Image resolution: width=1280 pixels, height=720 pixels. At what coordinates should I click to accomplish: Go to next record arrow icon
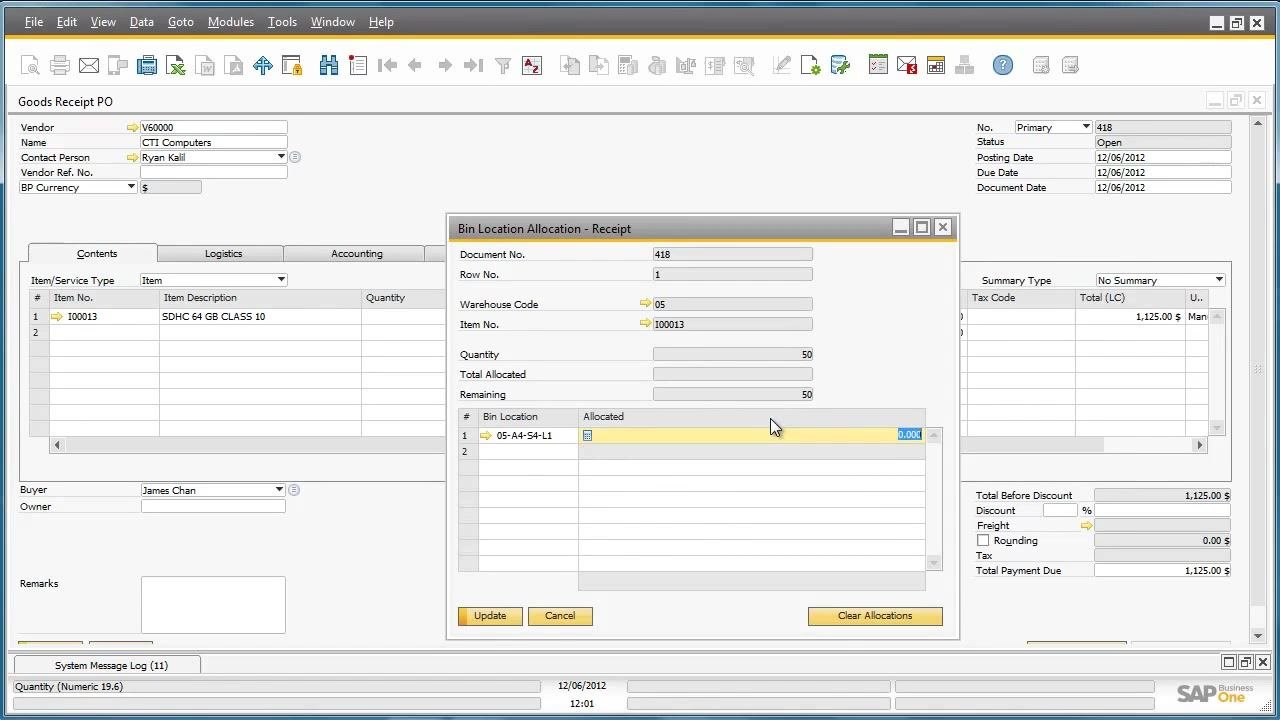tap(445, 66)
